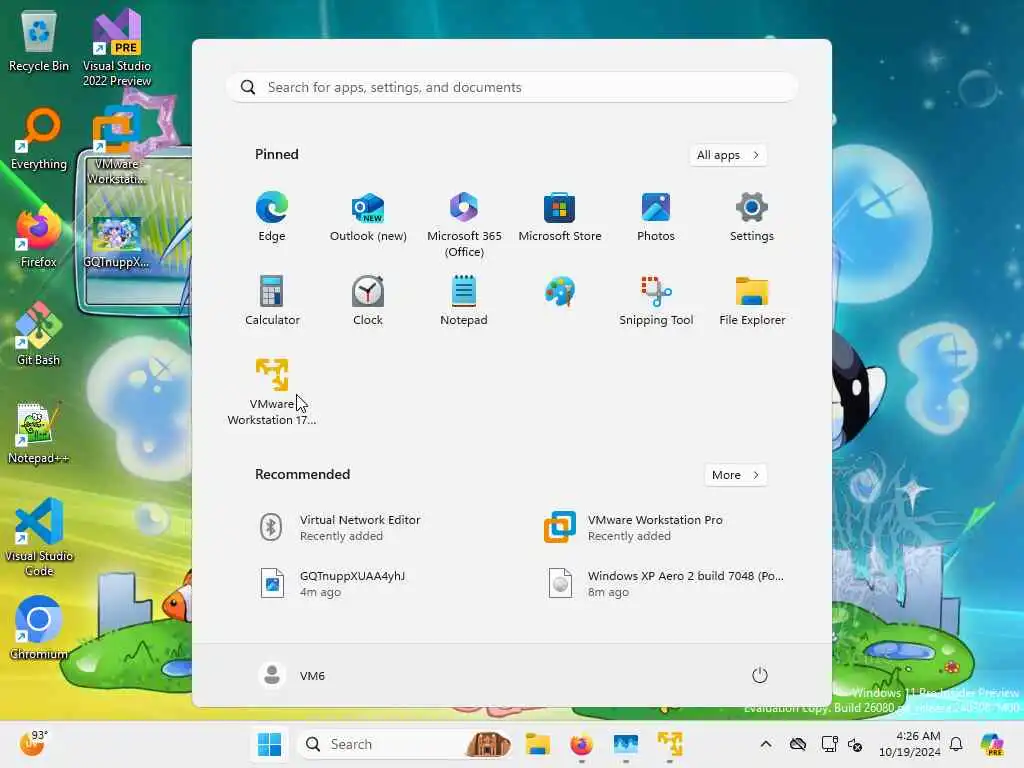Open File Explorer in pinned apps

752,300
